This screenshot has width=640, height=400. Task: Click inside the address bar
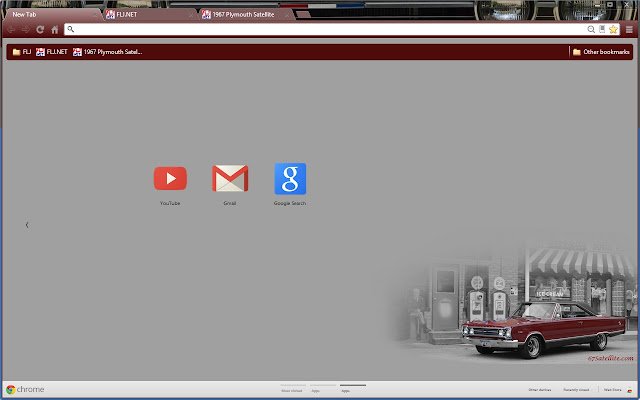[329, 29]
